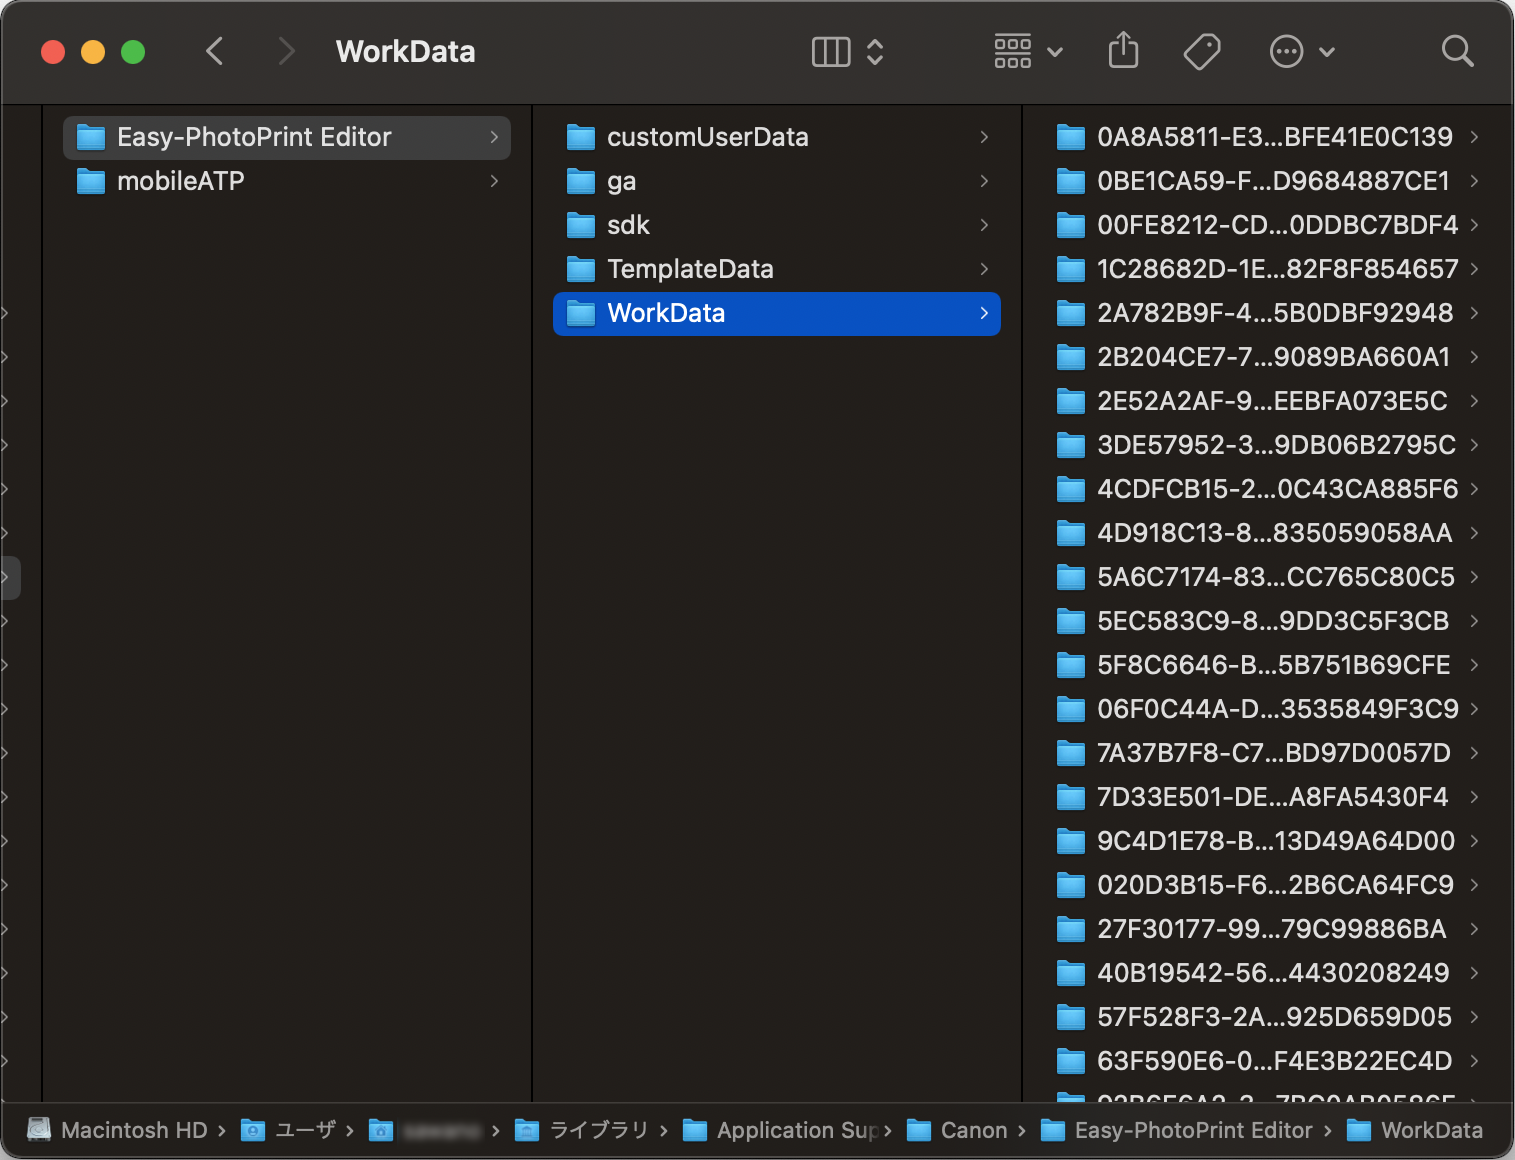Select the customUserData folder
Screen dimensions: 1515x1160
(x=707, y=137)
